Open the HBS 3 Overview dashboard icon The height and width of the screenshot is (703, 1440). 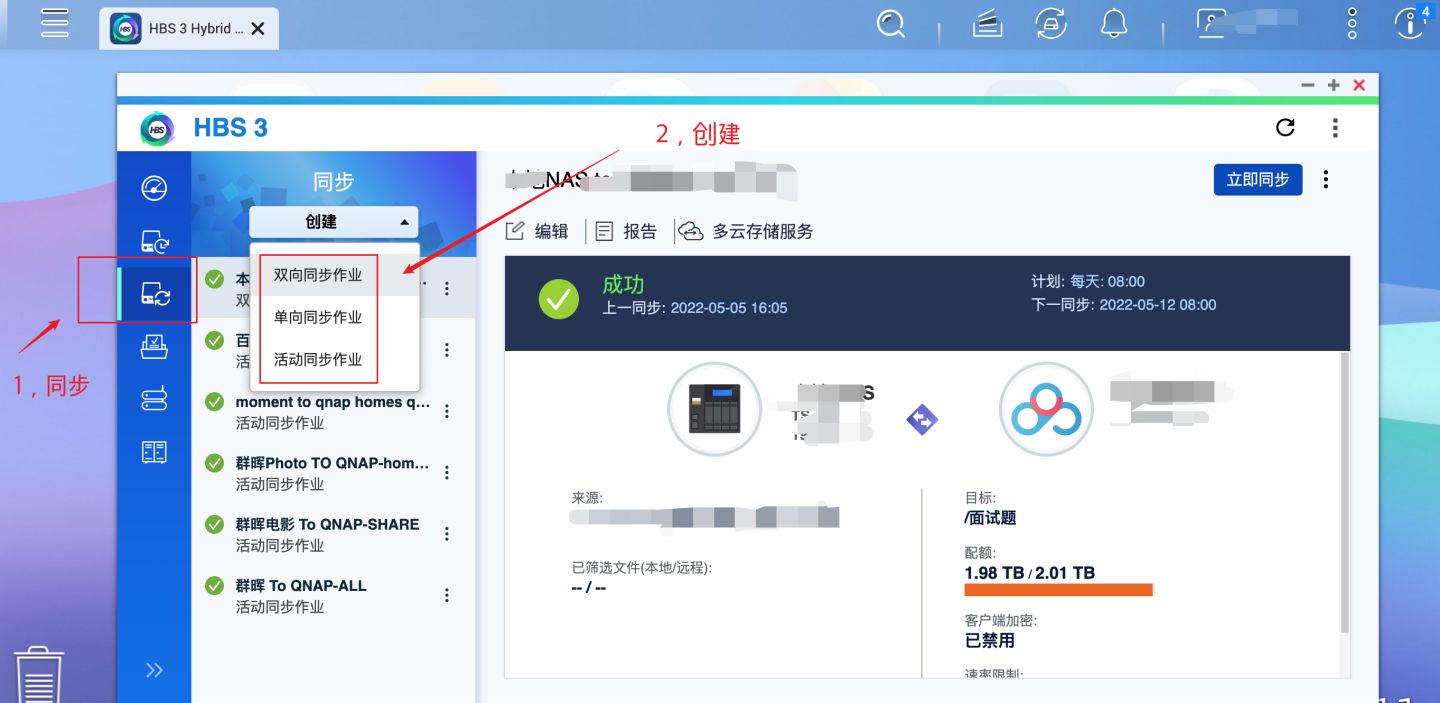(155, 188)
